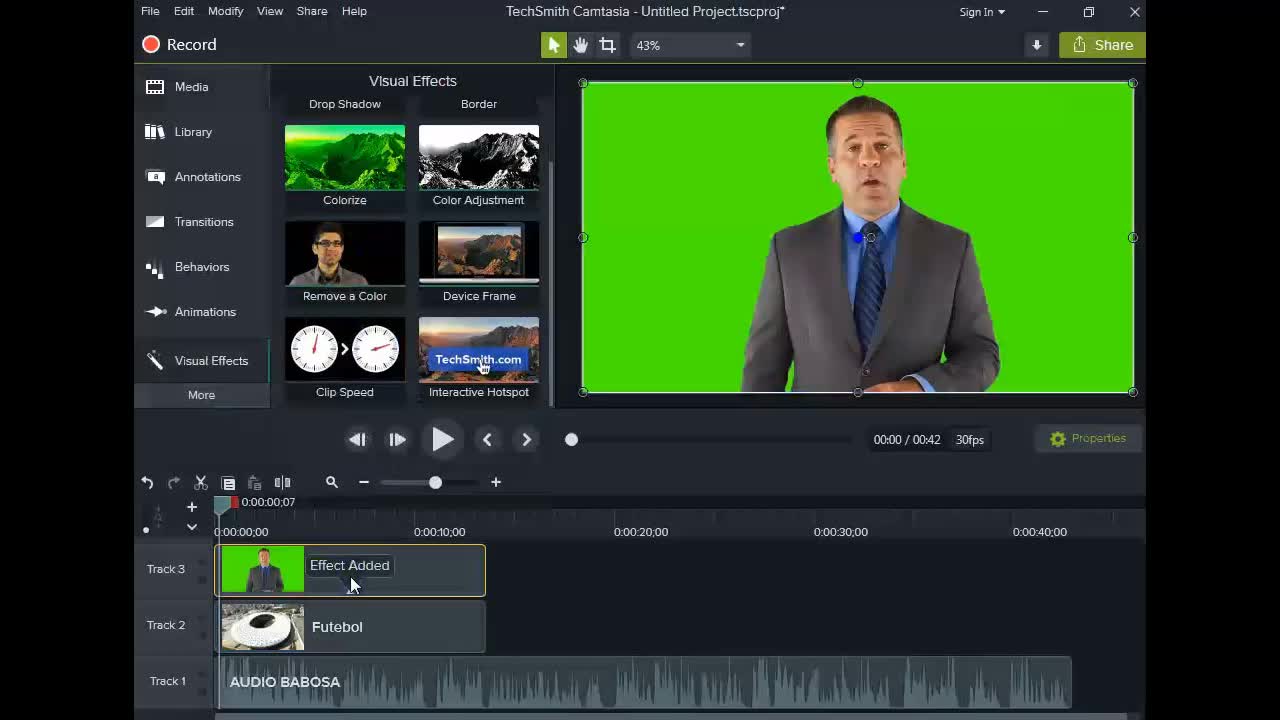Start a new recording with Record
This screenshot has width=1280, height=720.
coord(180,45)
